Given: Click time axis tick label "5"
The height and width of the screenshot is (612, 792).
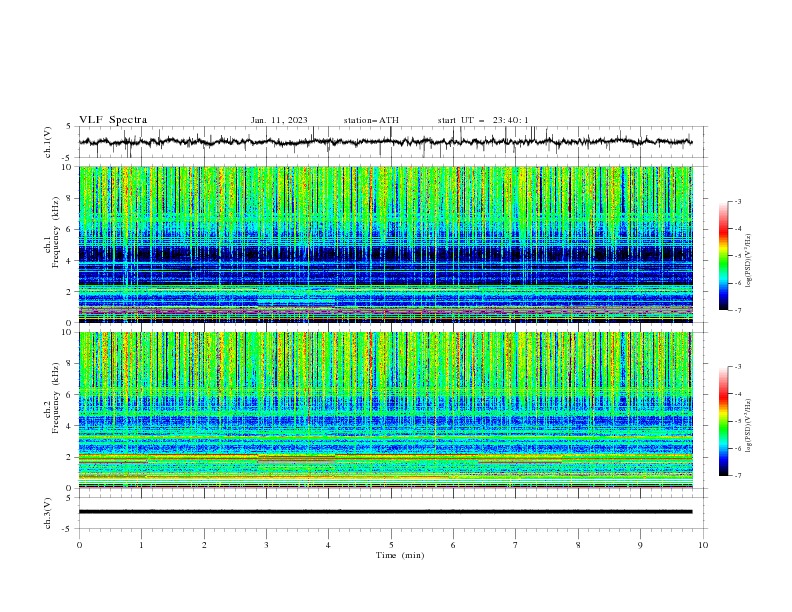Looking at the screenshot, I should pyautogui.click(x=391, y=545).
